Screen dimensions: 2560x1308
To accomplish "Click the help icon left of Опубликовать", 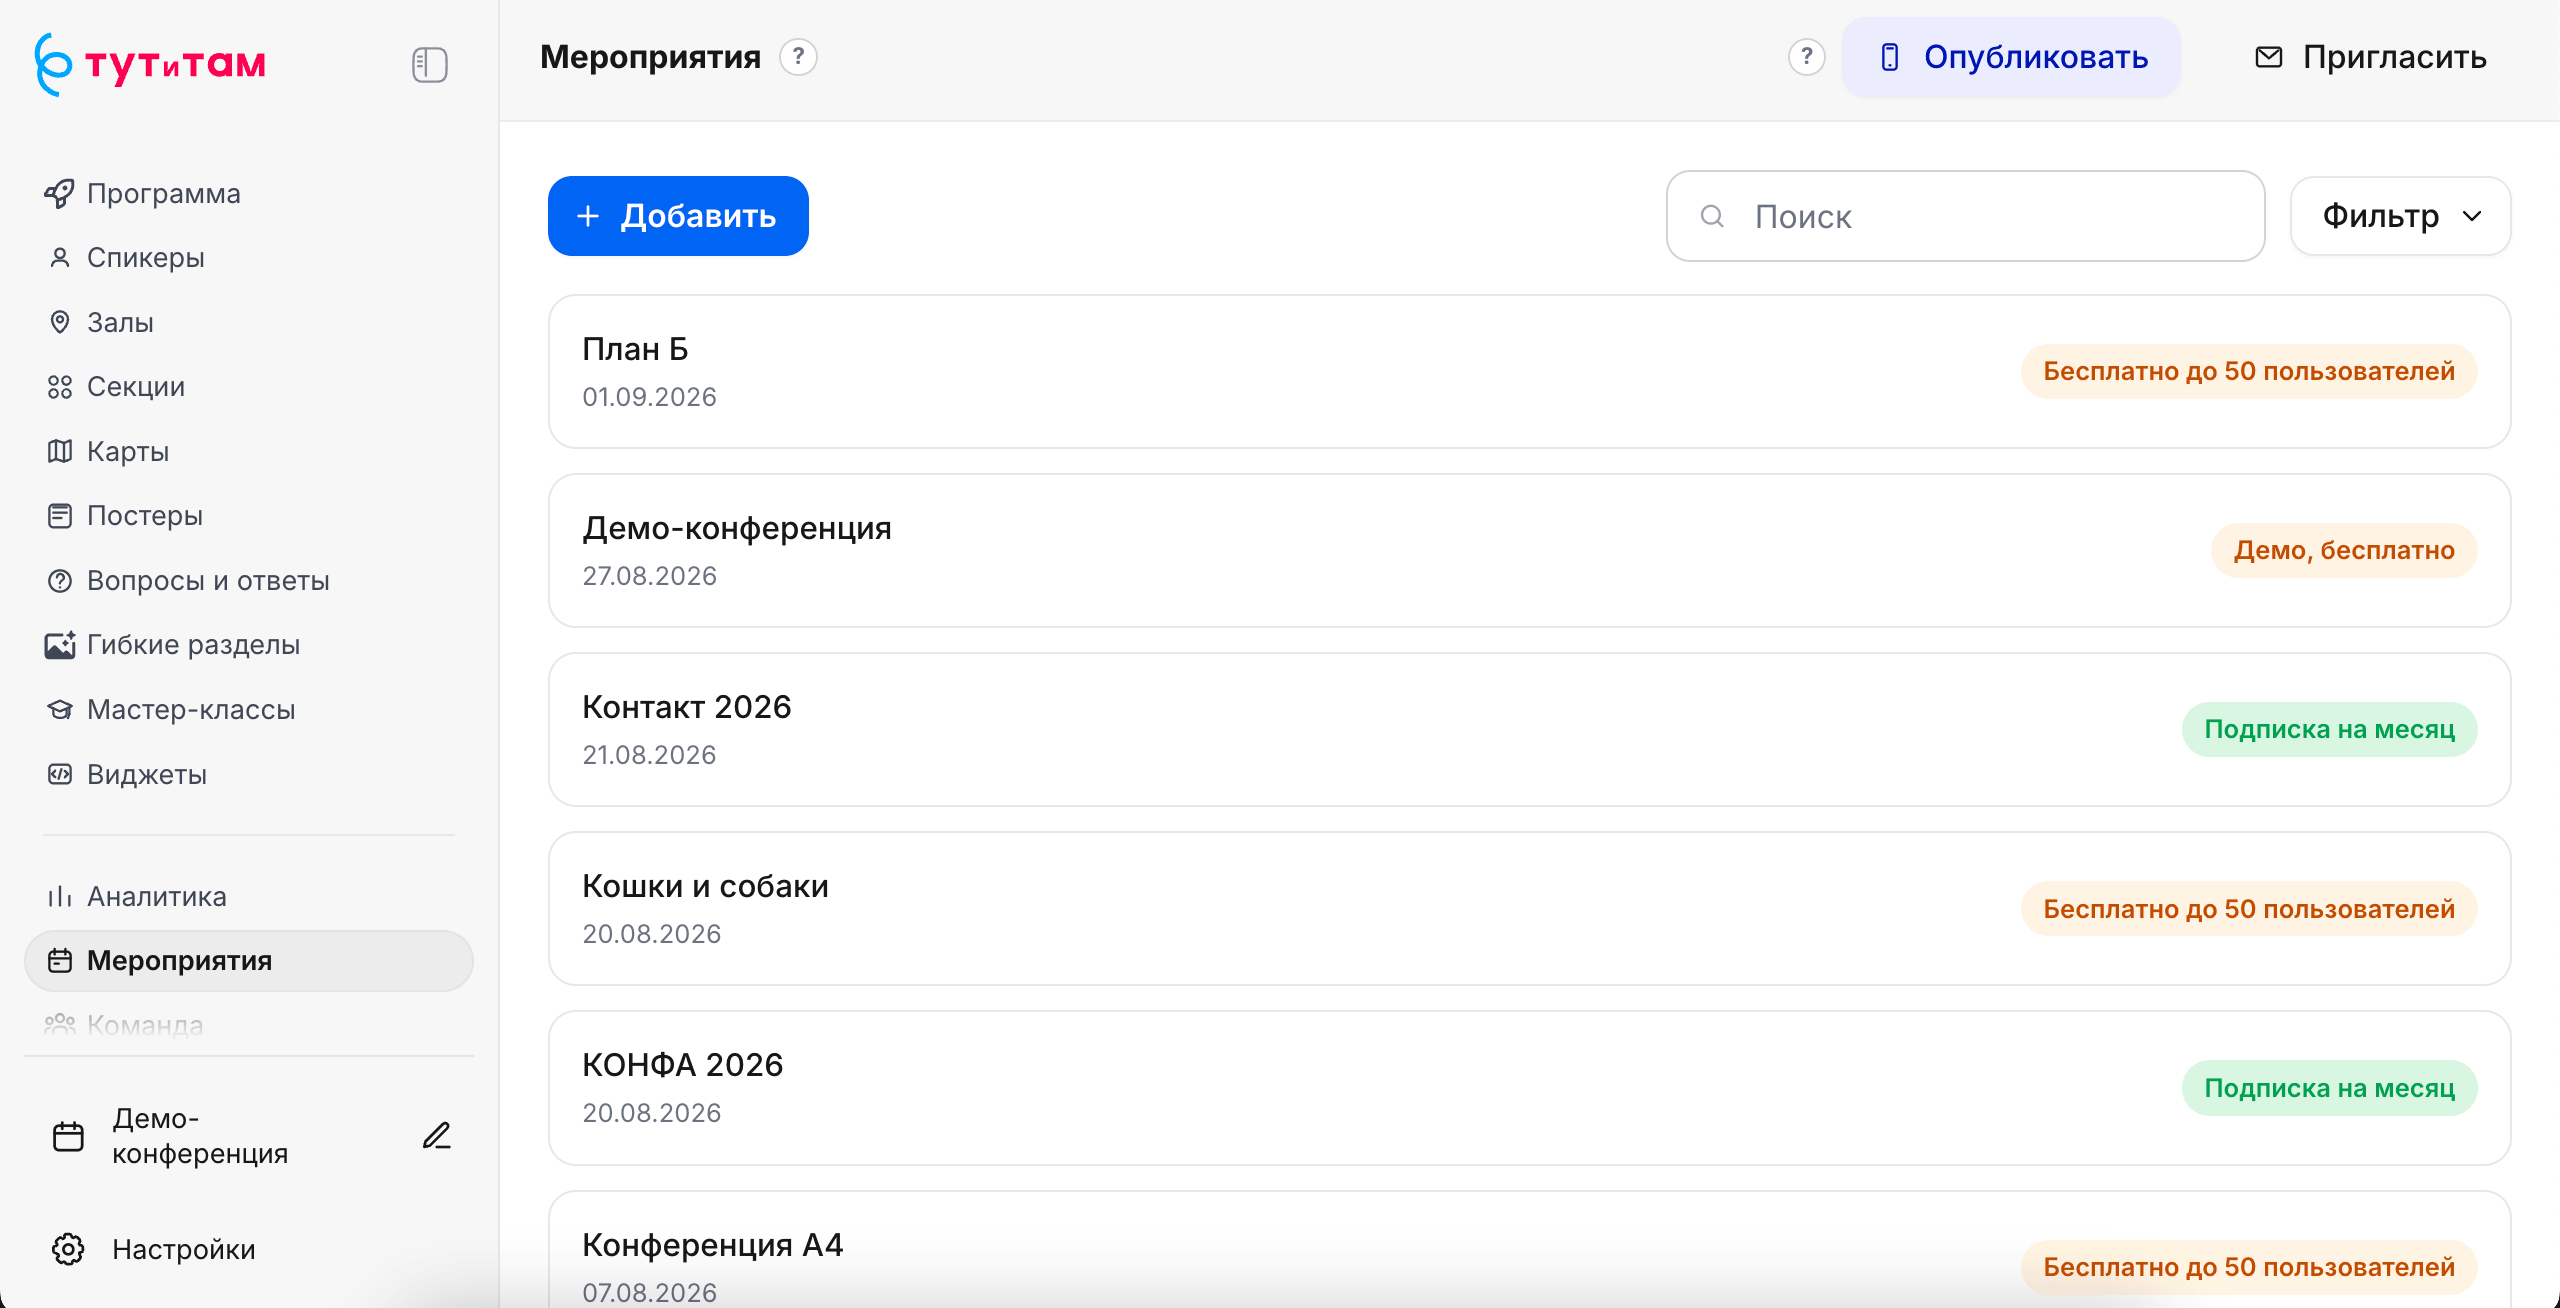I will point(1806,57).
